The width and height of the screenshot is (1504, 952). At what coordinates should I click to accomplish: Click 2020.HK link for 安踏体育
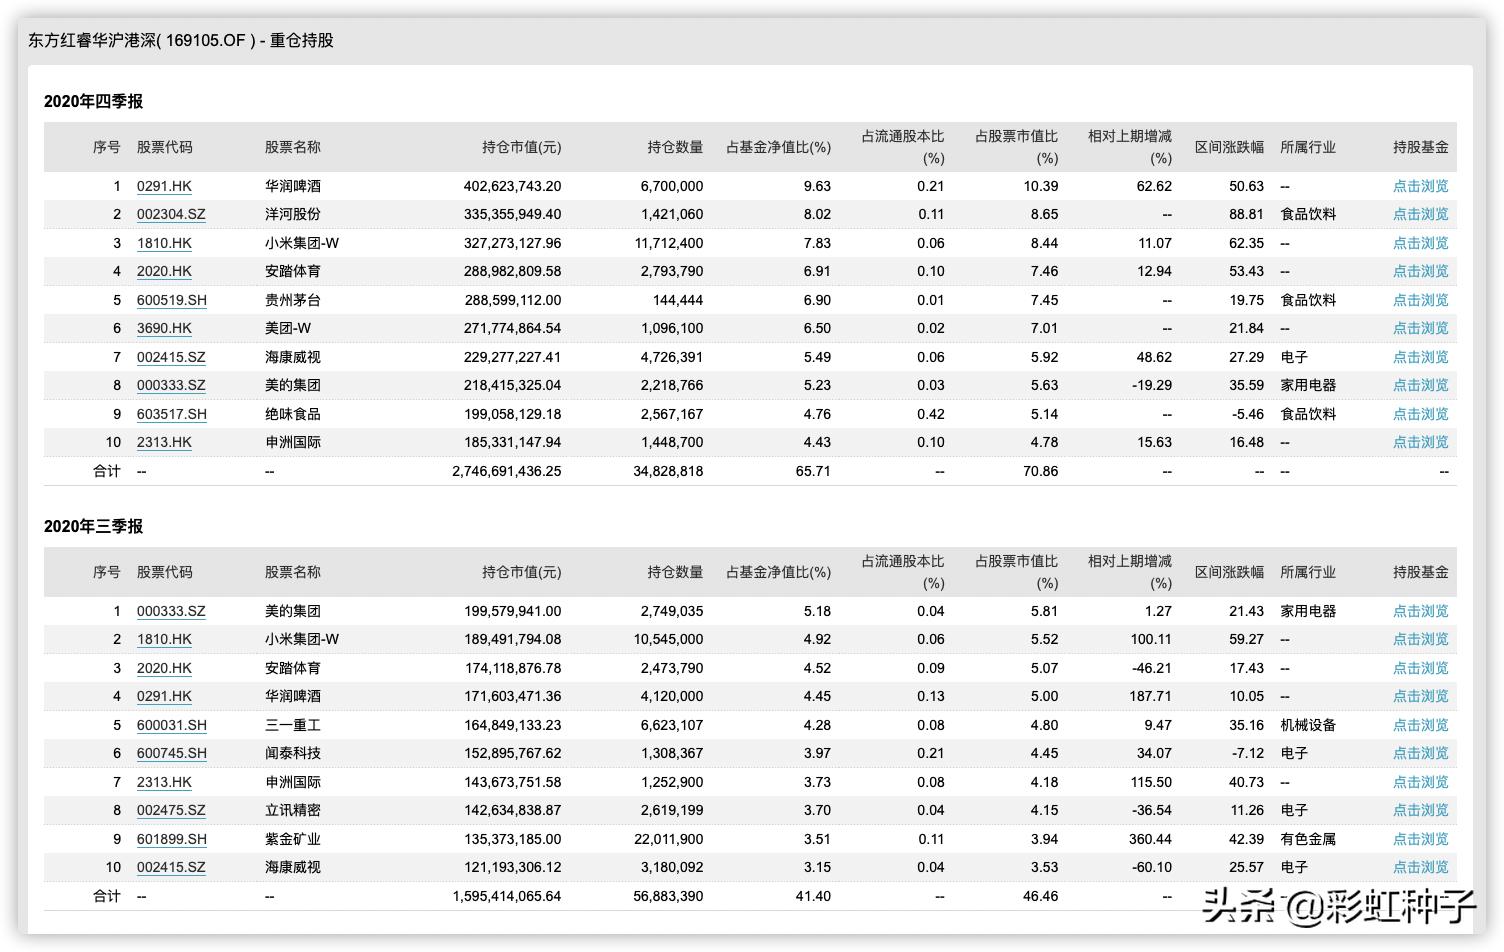click(164, 271)
